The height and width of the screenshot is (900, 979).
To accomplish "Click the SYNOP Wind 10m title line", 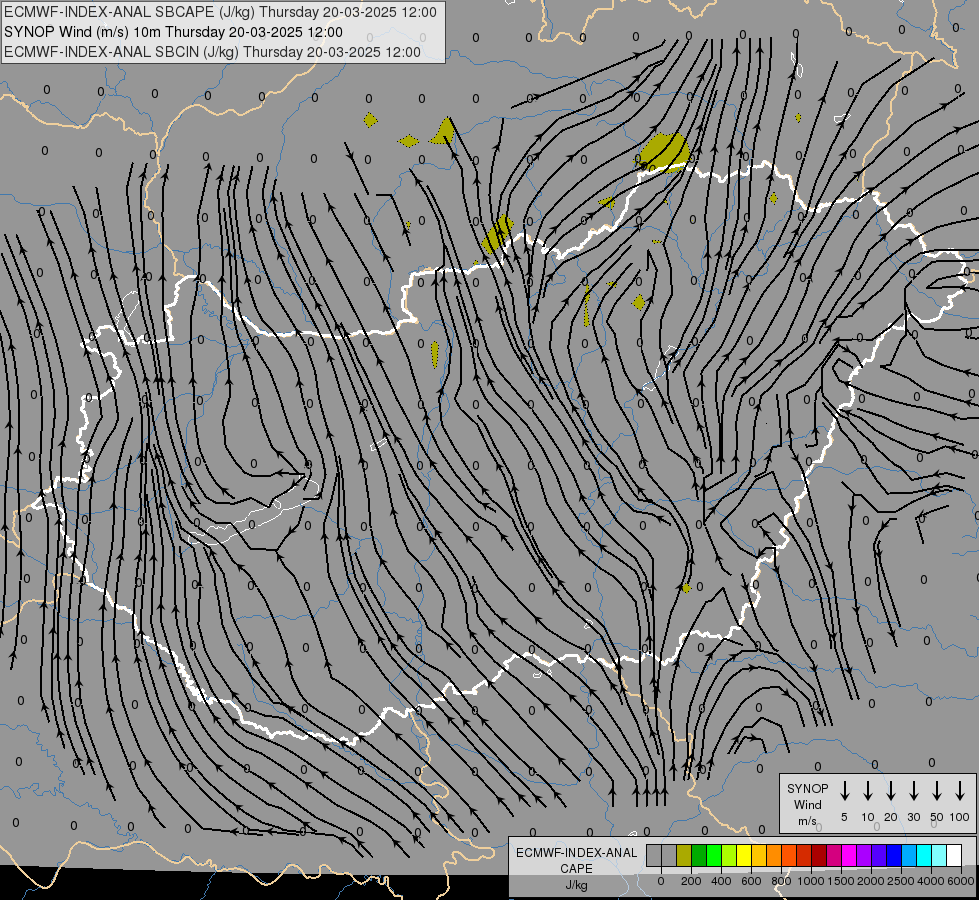I will coord(173,32).
